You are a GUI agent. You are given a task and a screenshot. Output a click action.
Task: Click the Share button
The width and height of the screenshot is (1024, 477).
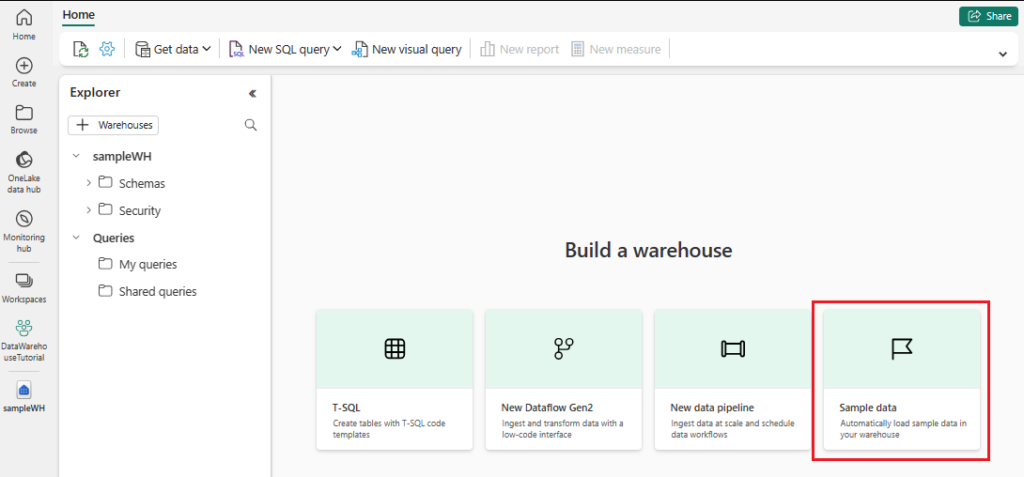point(987,16)
